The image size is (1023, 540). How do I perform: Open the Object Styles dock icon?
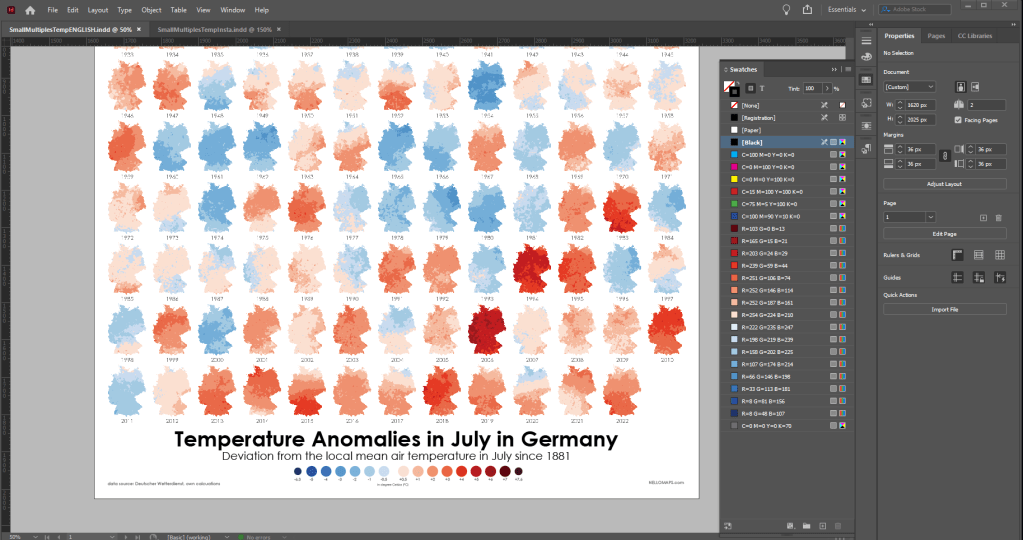(x=866, y=102)
